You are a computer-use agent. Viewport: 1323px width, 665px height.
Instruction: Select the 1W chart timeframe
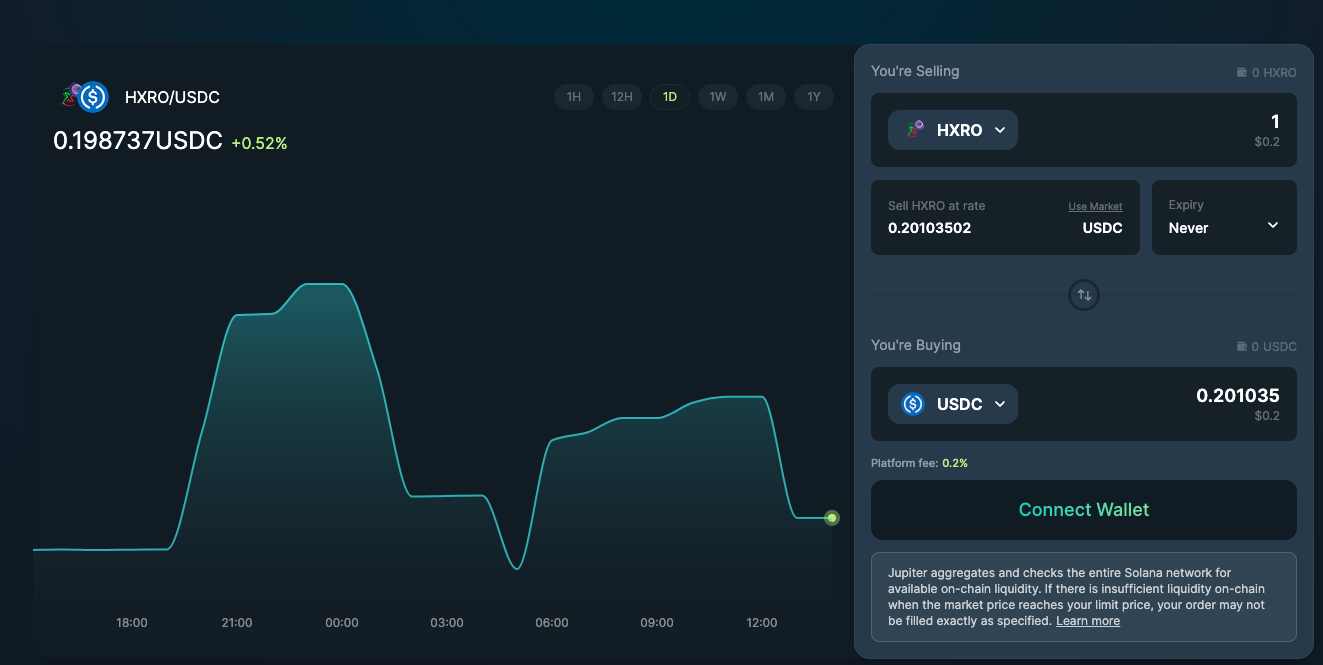click(718, 97)
